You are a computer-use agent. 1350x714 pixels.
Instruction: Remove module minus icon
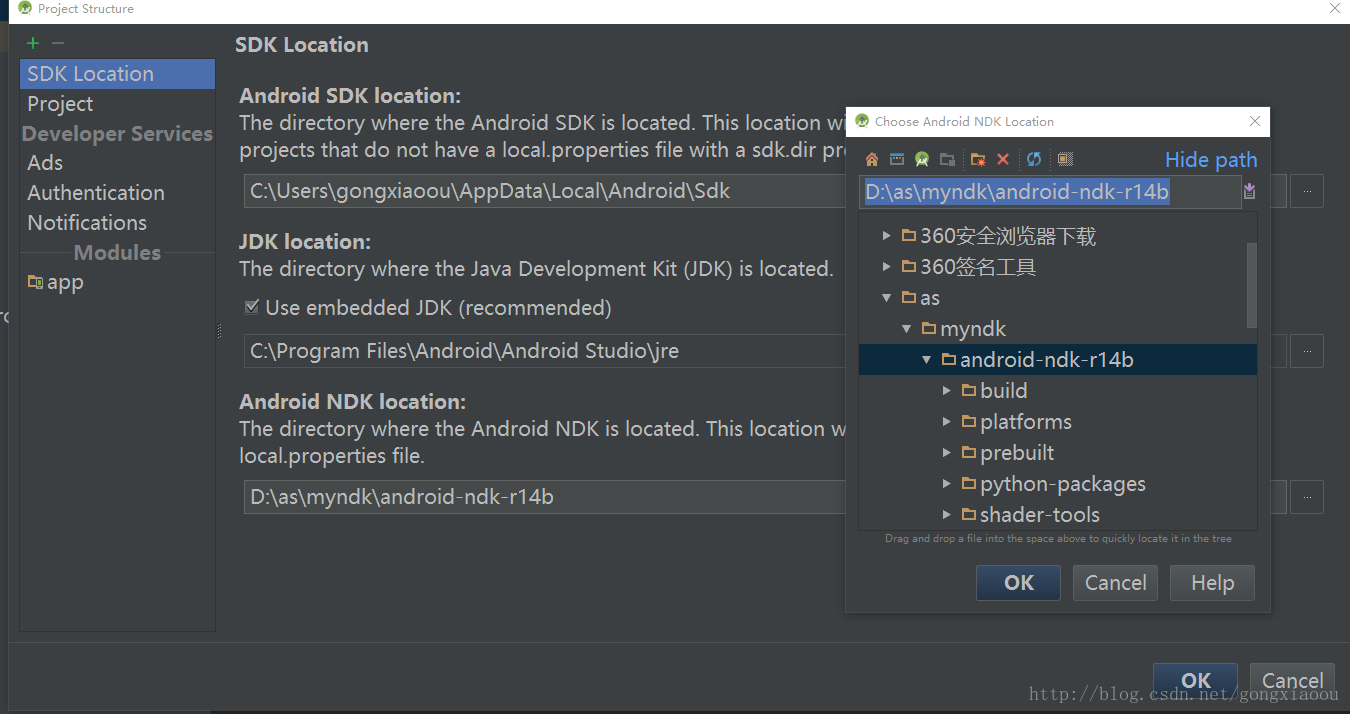[x=58, y=43]
